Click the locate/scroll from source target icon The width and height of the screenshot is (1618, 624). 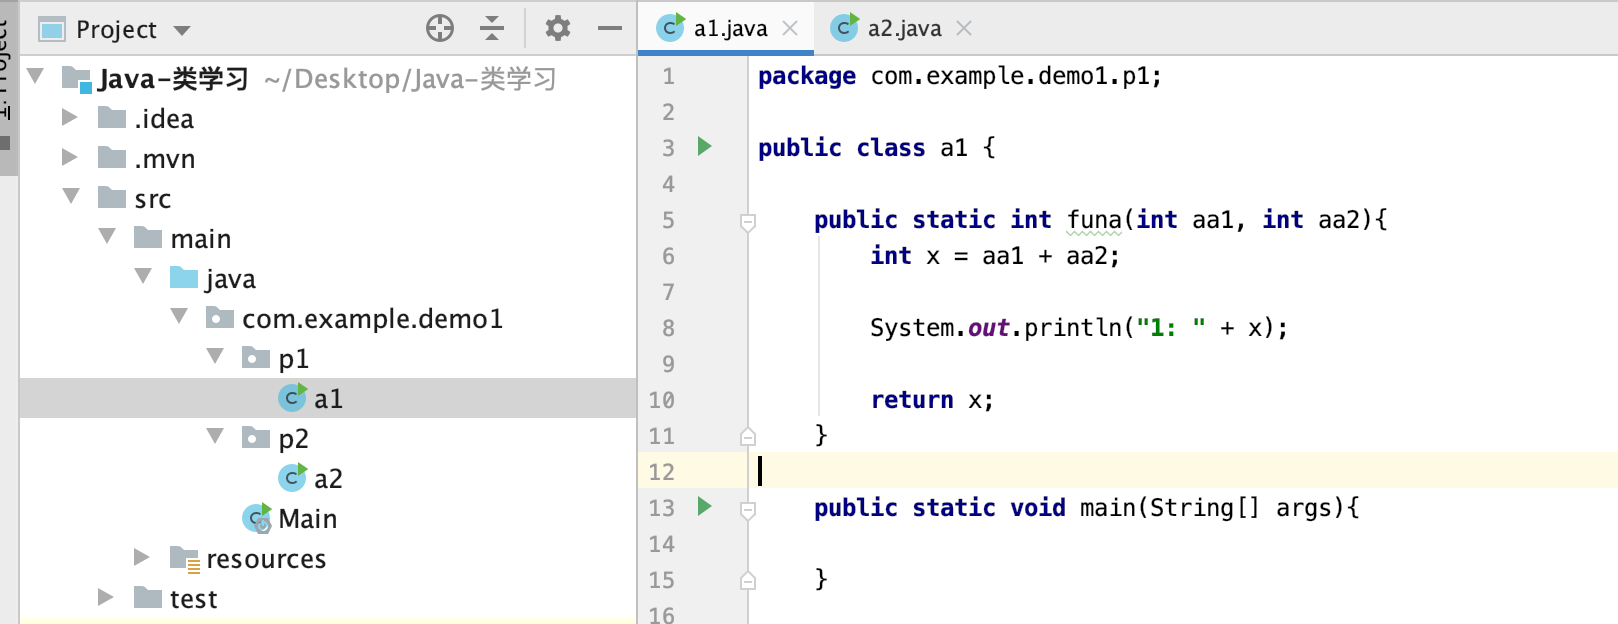pos(440,28)
